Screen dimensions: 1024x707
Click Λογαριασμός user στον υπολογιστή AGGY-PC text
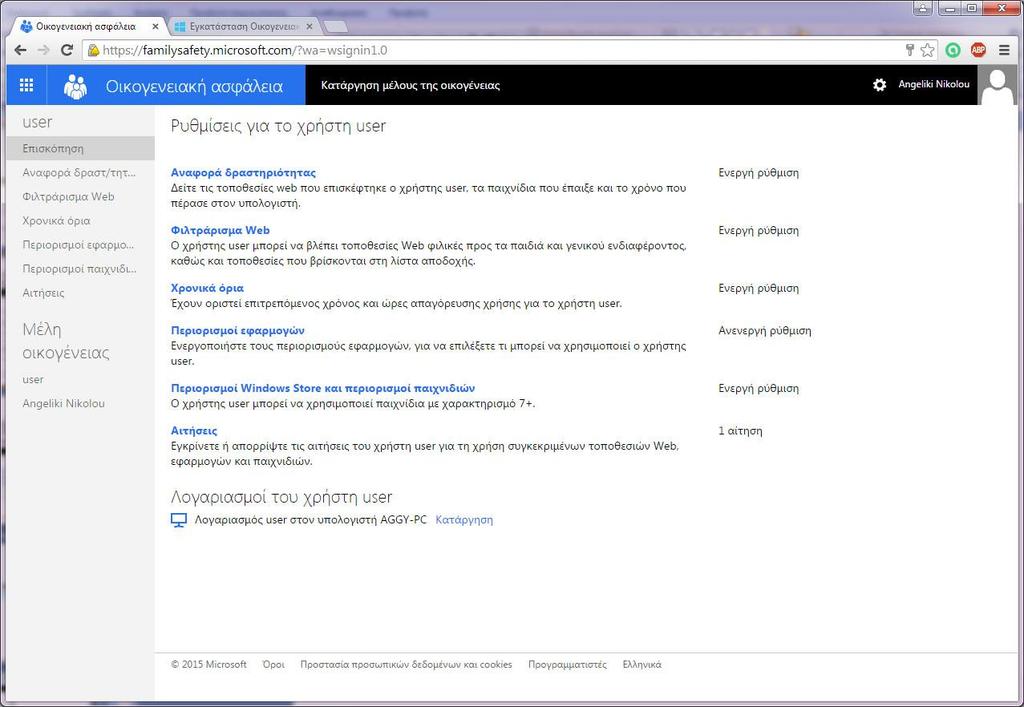[x=310, y=520]
